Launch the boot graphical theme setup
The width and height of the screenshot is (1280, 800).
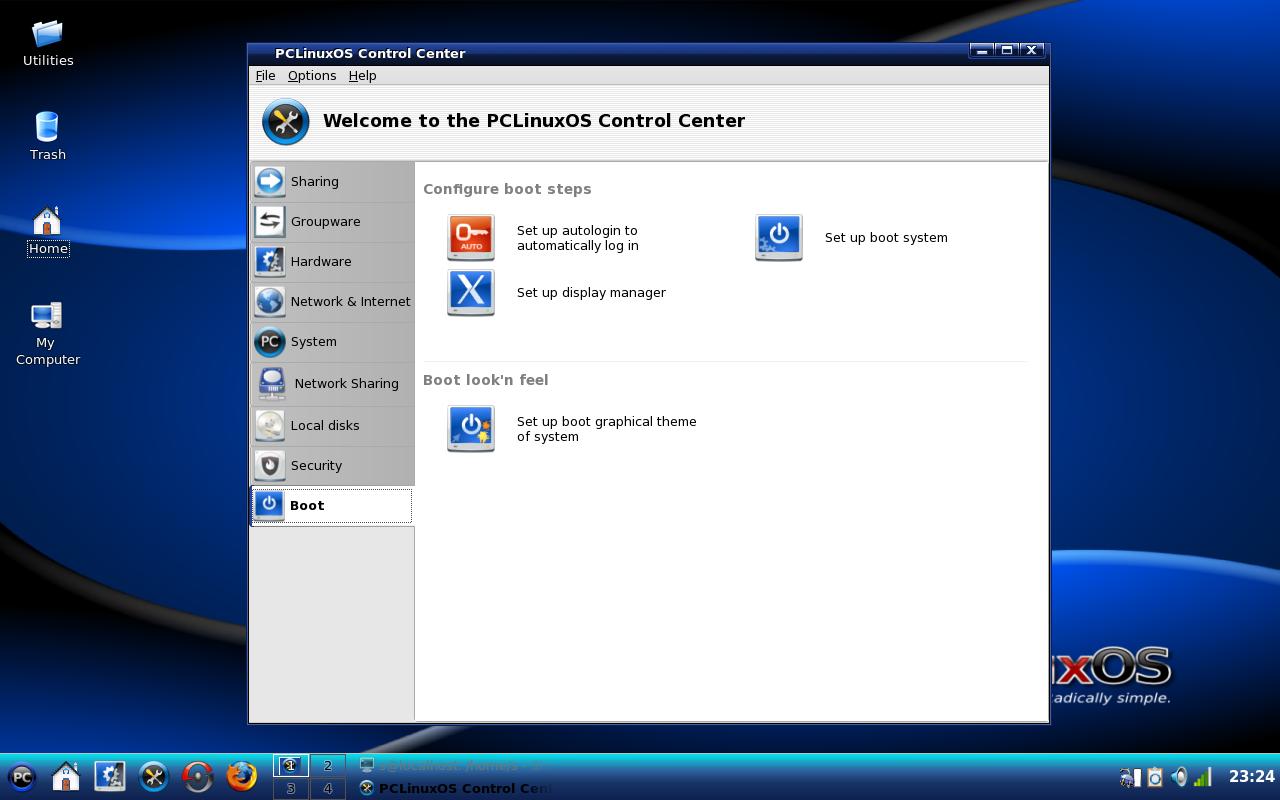pyautogui.click(x=573, y=429)
